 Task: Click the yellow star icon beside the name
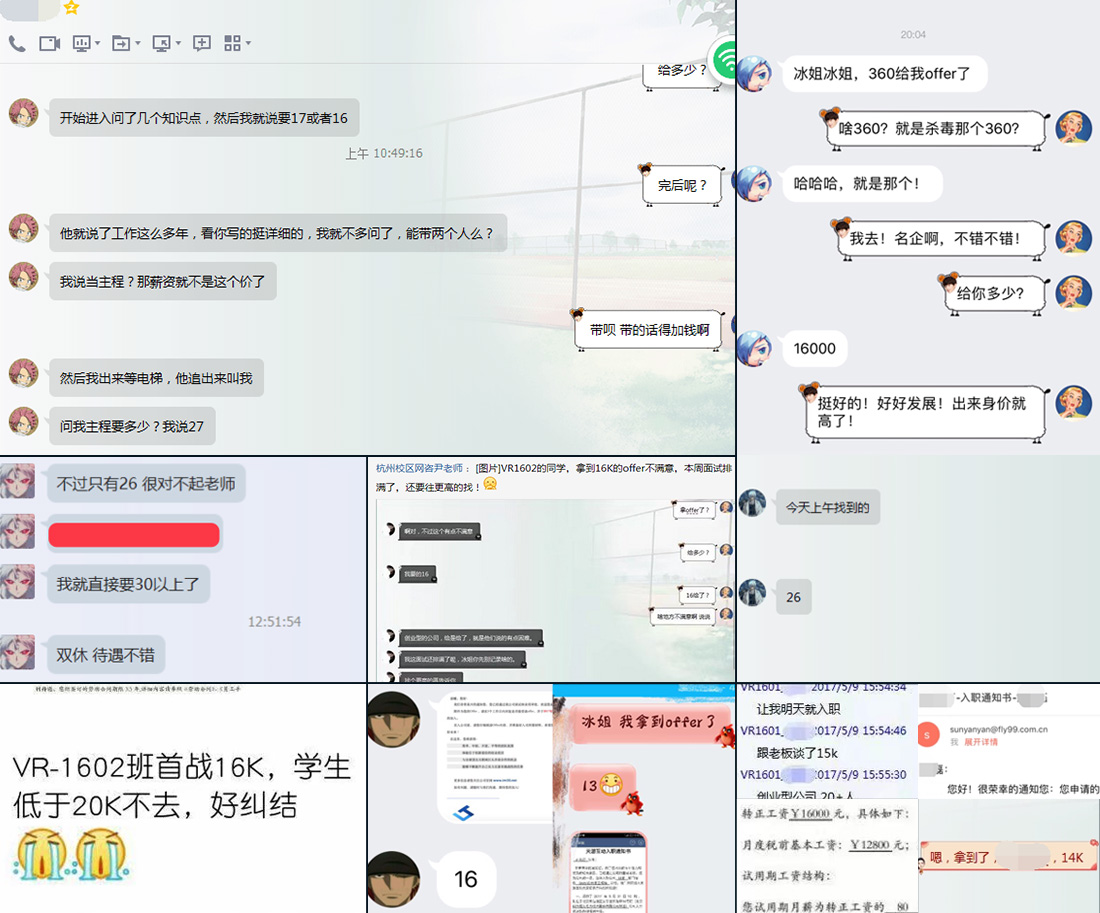[71, 7]
